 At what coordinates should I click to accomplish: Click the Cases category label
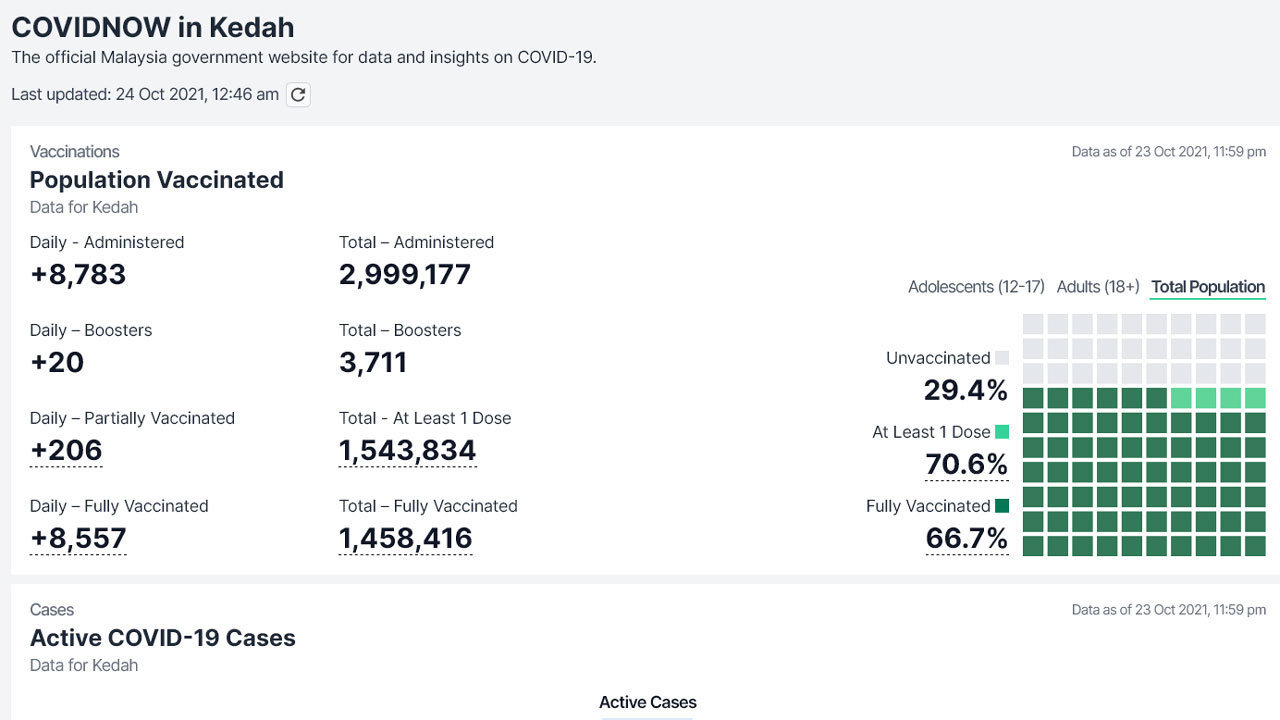[52, 610]
